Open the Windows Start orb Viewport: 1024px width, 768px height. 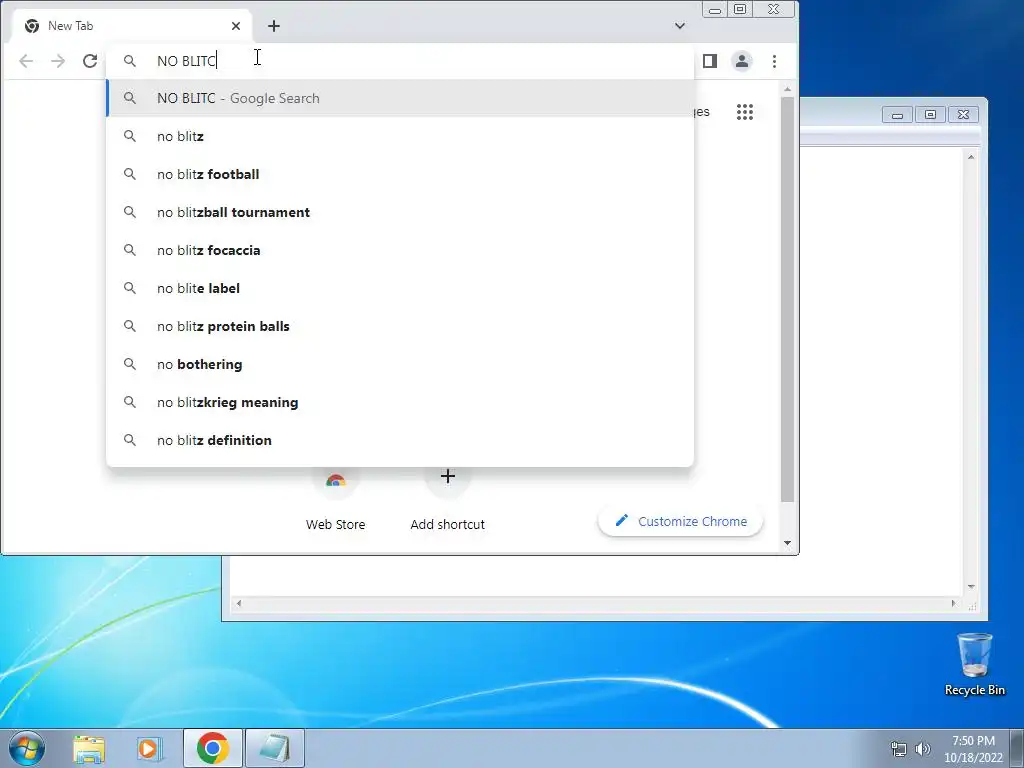(x=27, y=748)
